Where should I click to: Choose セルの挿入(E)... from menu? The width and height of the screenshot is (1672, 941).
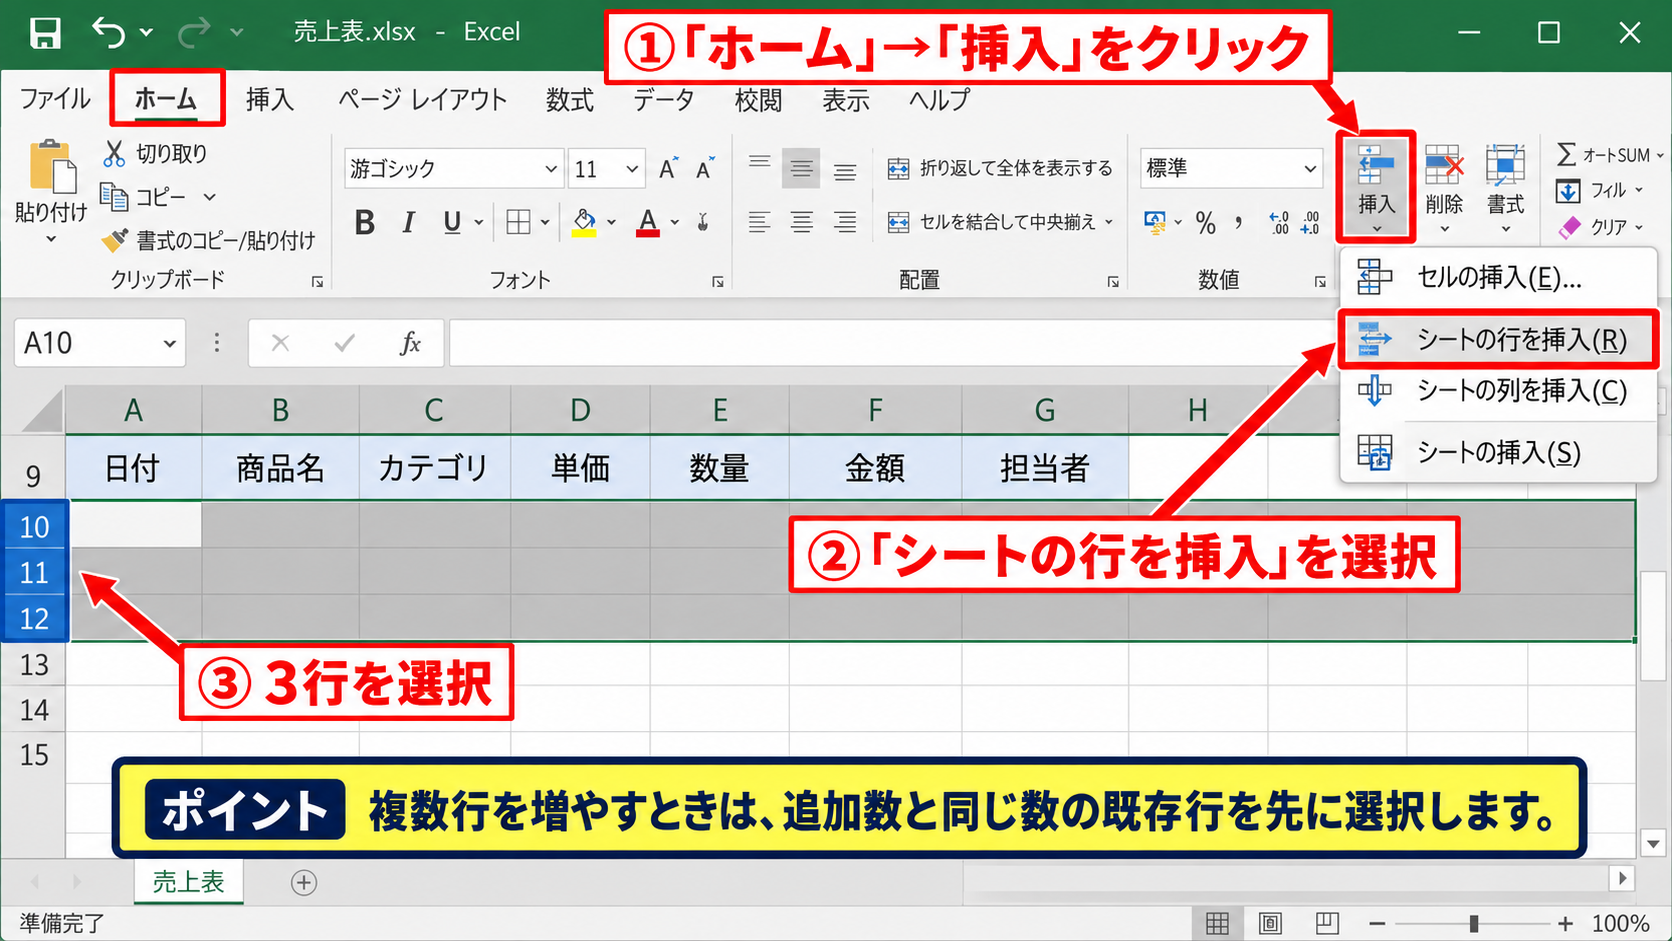pyautogui.click(x=1497, y=277)
